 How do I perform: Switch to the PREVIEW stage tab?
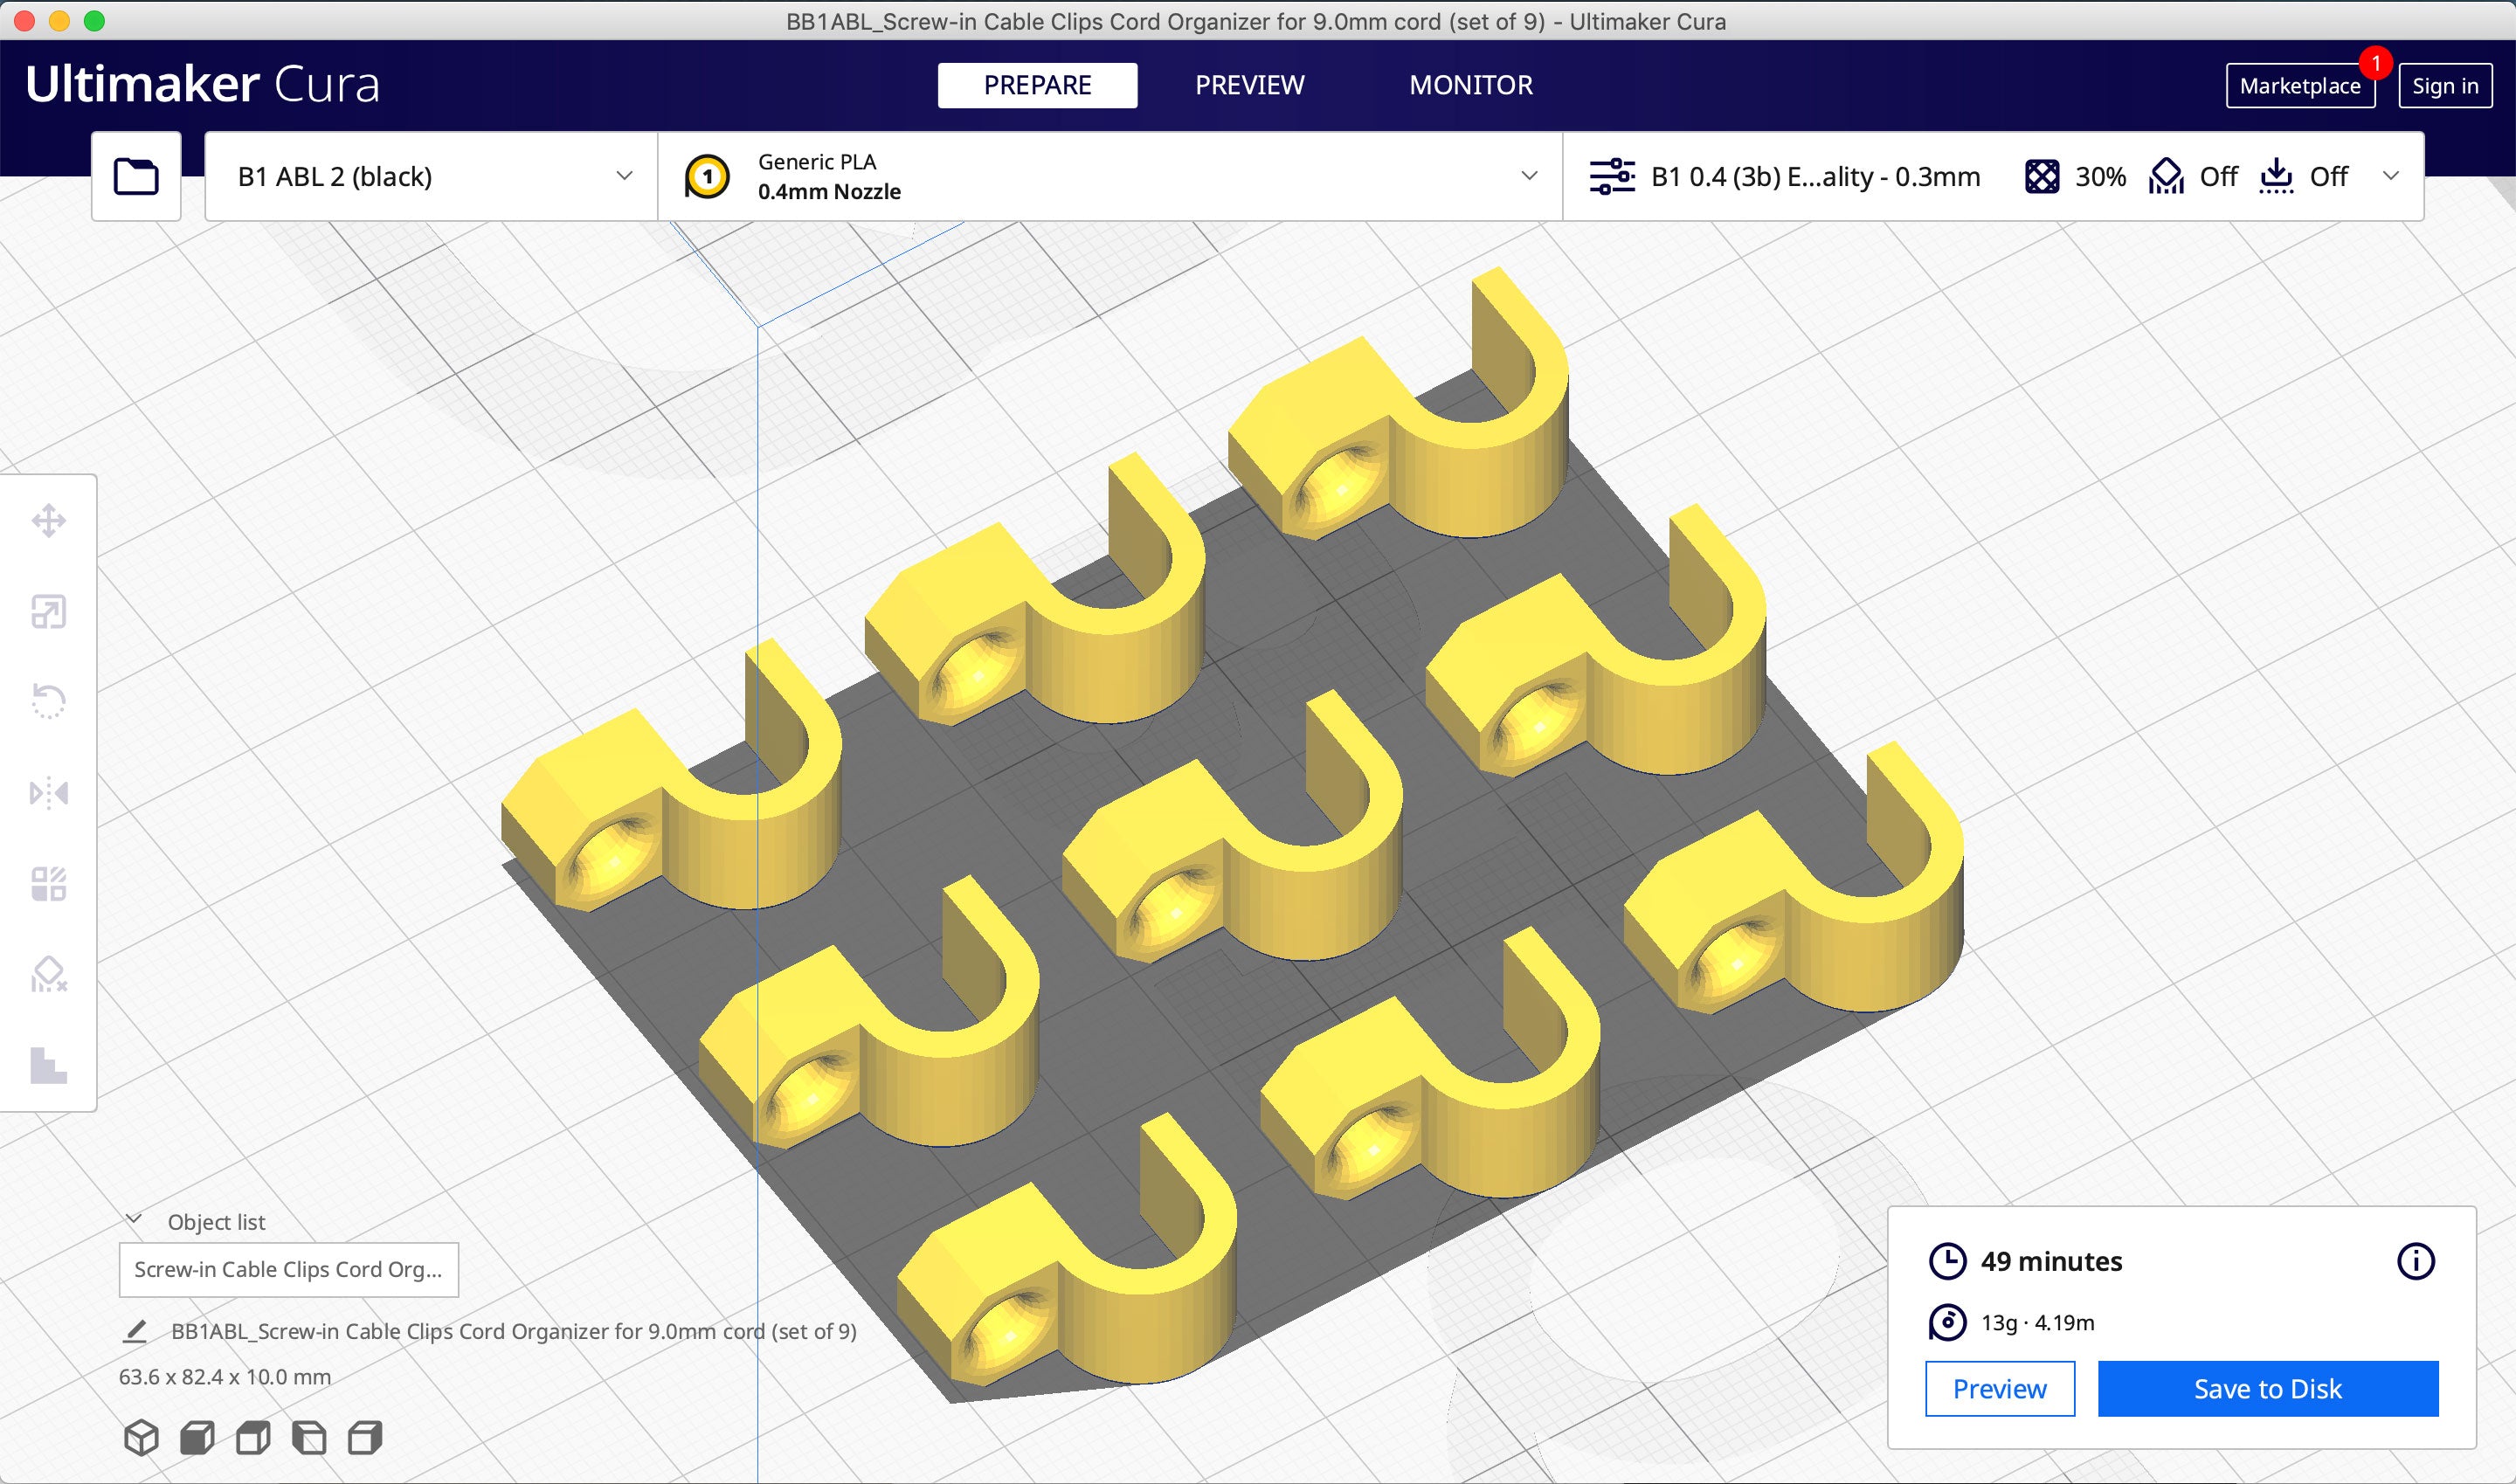[1249, 85]
